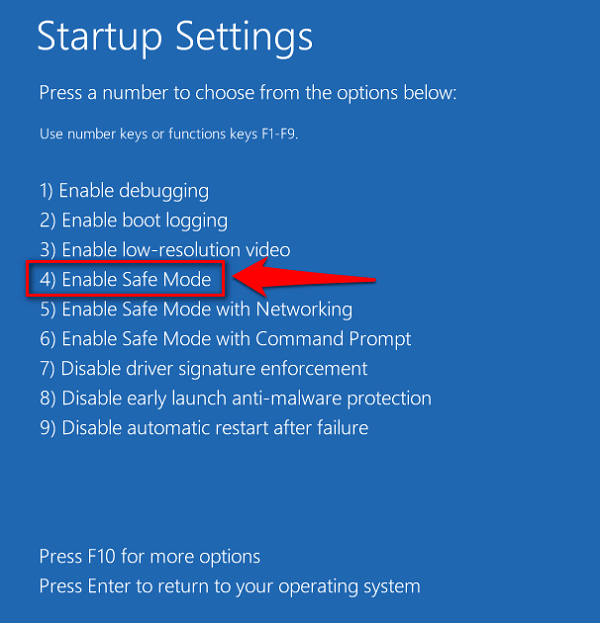Click the numeral '1)' before Enable debugging
Screen dimensions: 600x623
[x=47, y=190]
